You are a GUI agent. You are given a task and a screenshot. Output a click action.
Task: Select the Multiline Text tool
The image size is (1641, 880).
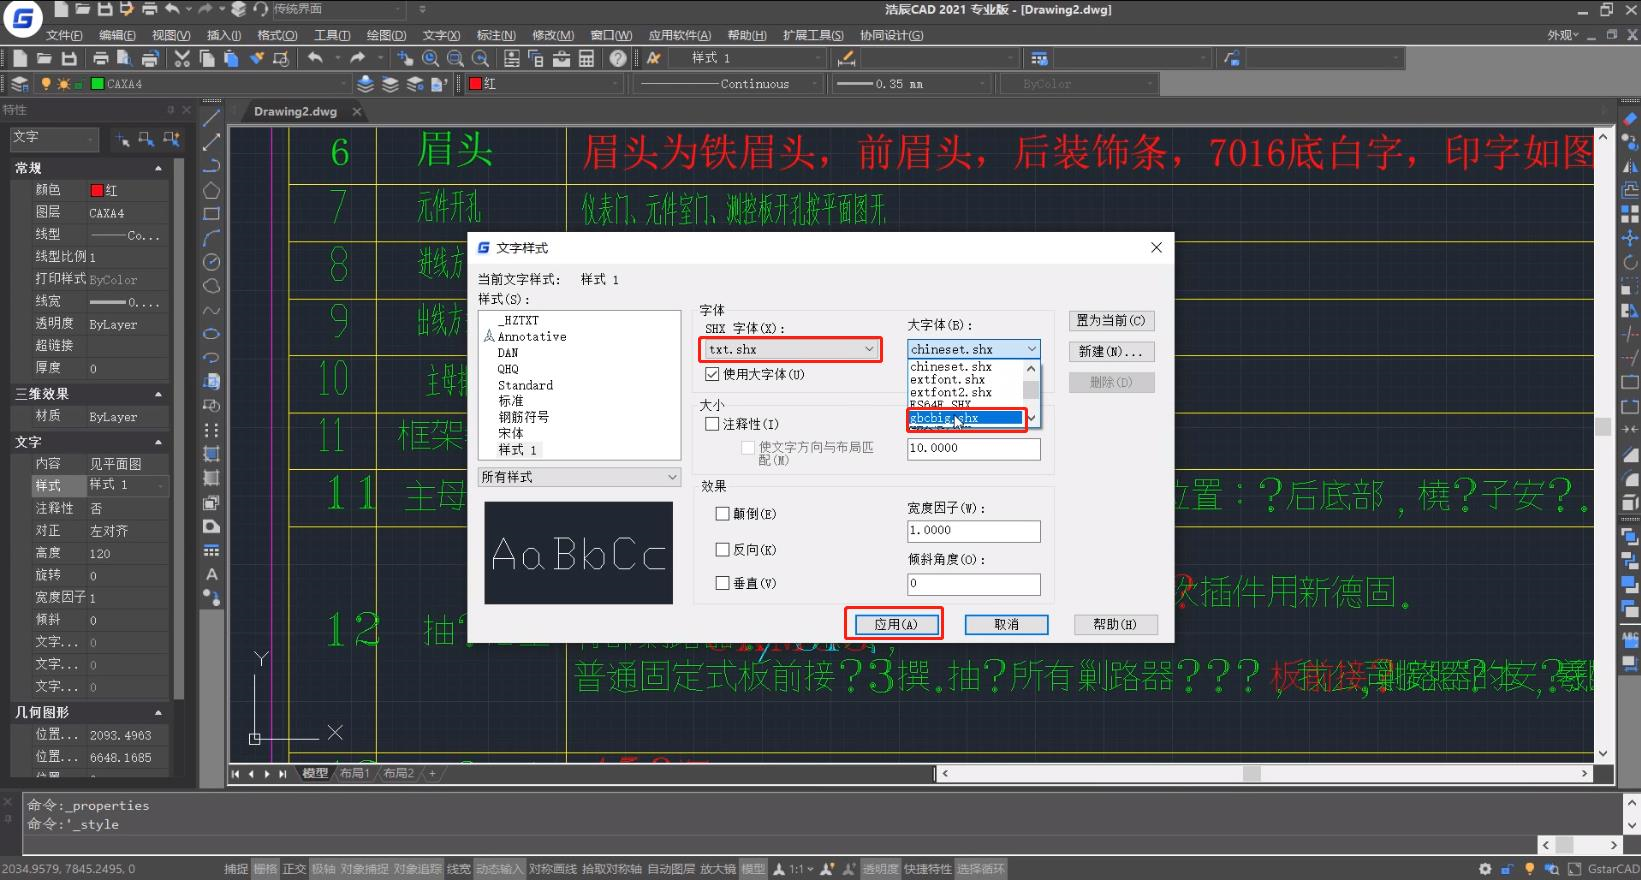coord(211,574)
